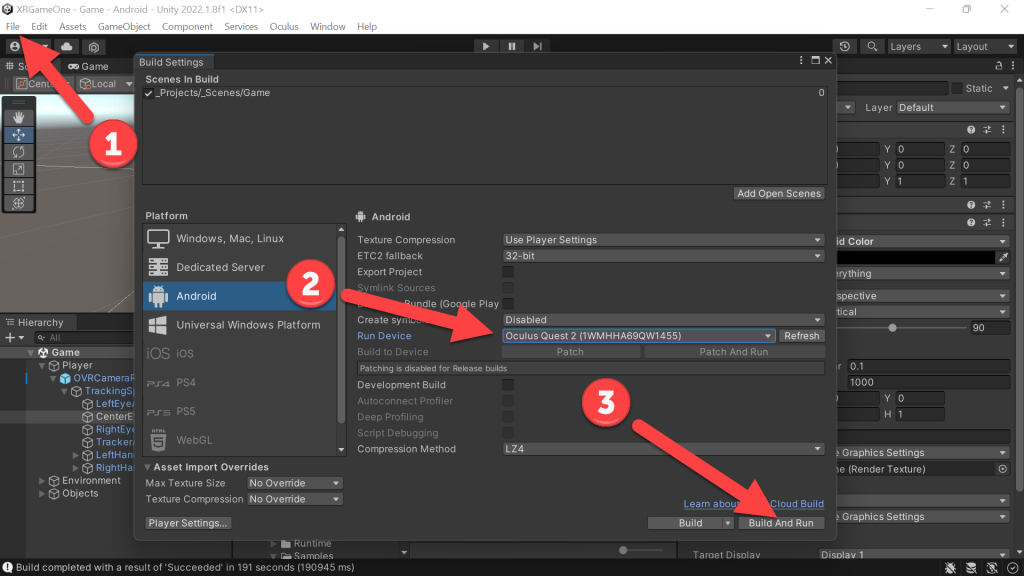Screen dimensions: 1024x576
Task: Lock the Inspector panel
Action: [x=999, y=66]
